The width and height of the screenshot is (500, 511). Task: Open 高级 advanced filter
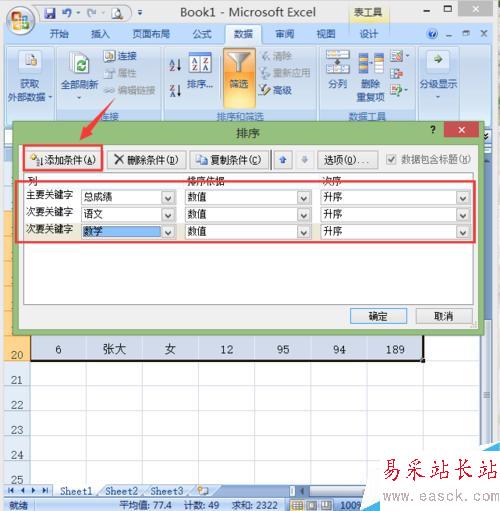275,90
